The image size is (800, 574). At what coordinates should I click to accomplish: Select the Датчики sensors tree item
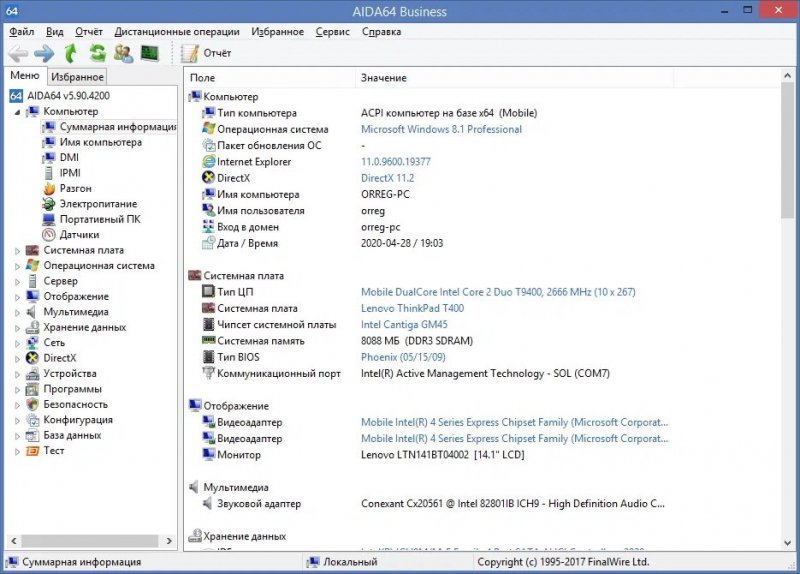(x=79, y=235)
